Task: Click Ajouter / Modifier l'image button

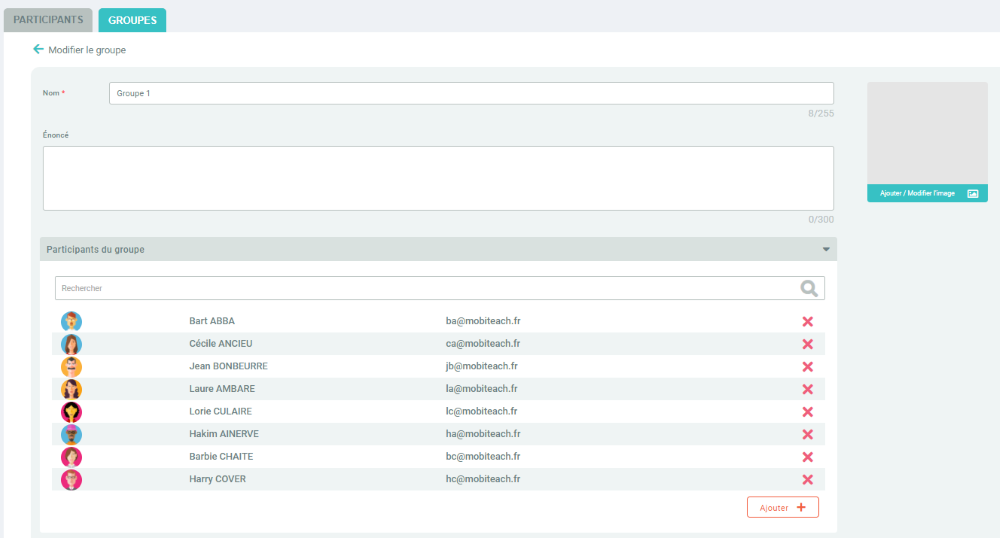Action: click(927, 193)
